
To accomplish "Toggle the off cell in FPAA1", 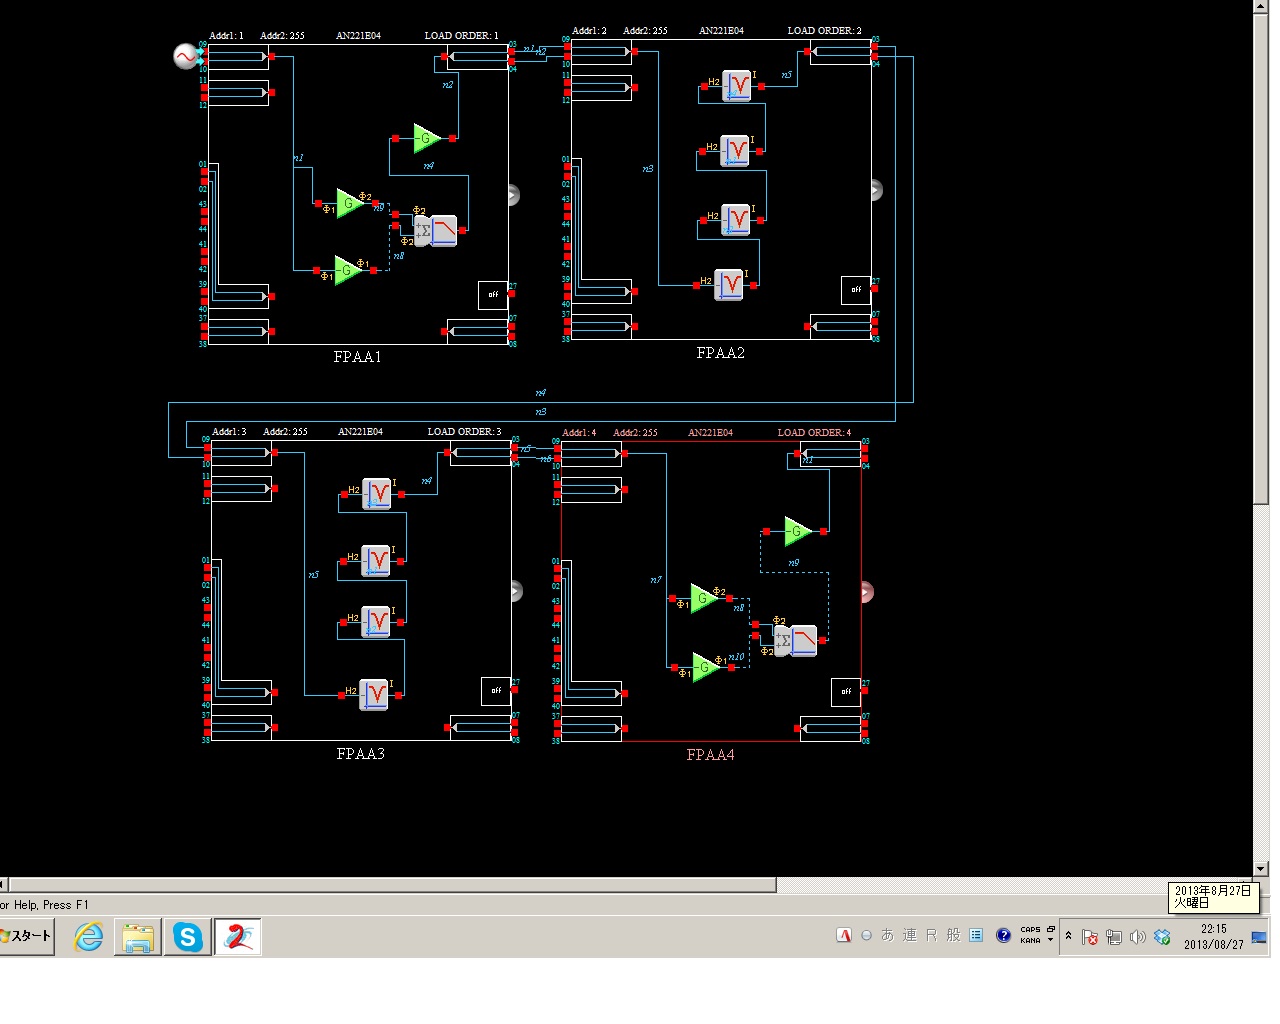I will [x=493, y=295].
